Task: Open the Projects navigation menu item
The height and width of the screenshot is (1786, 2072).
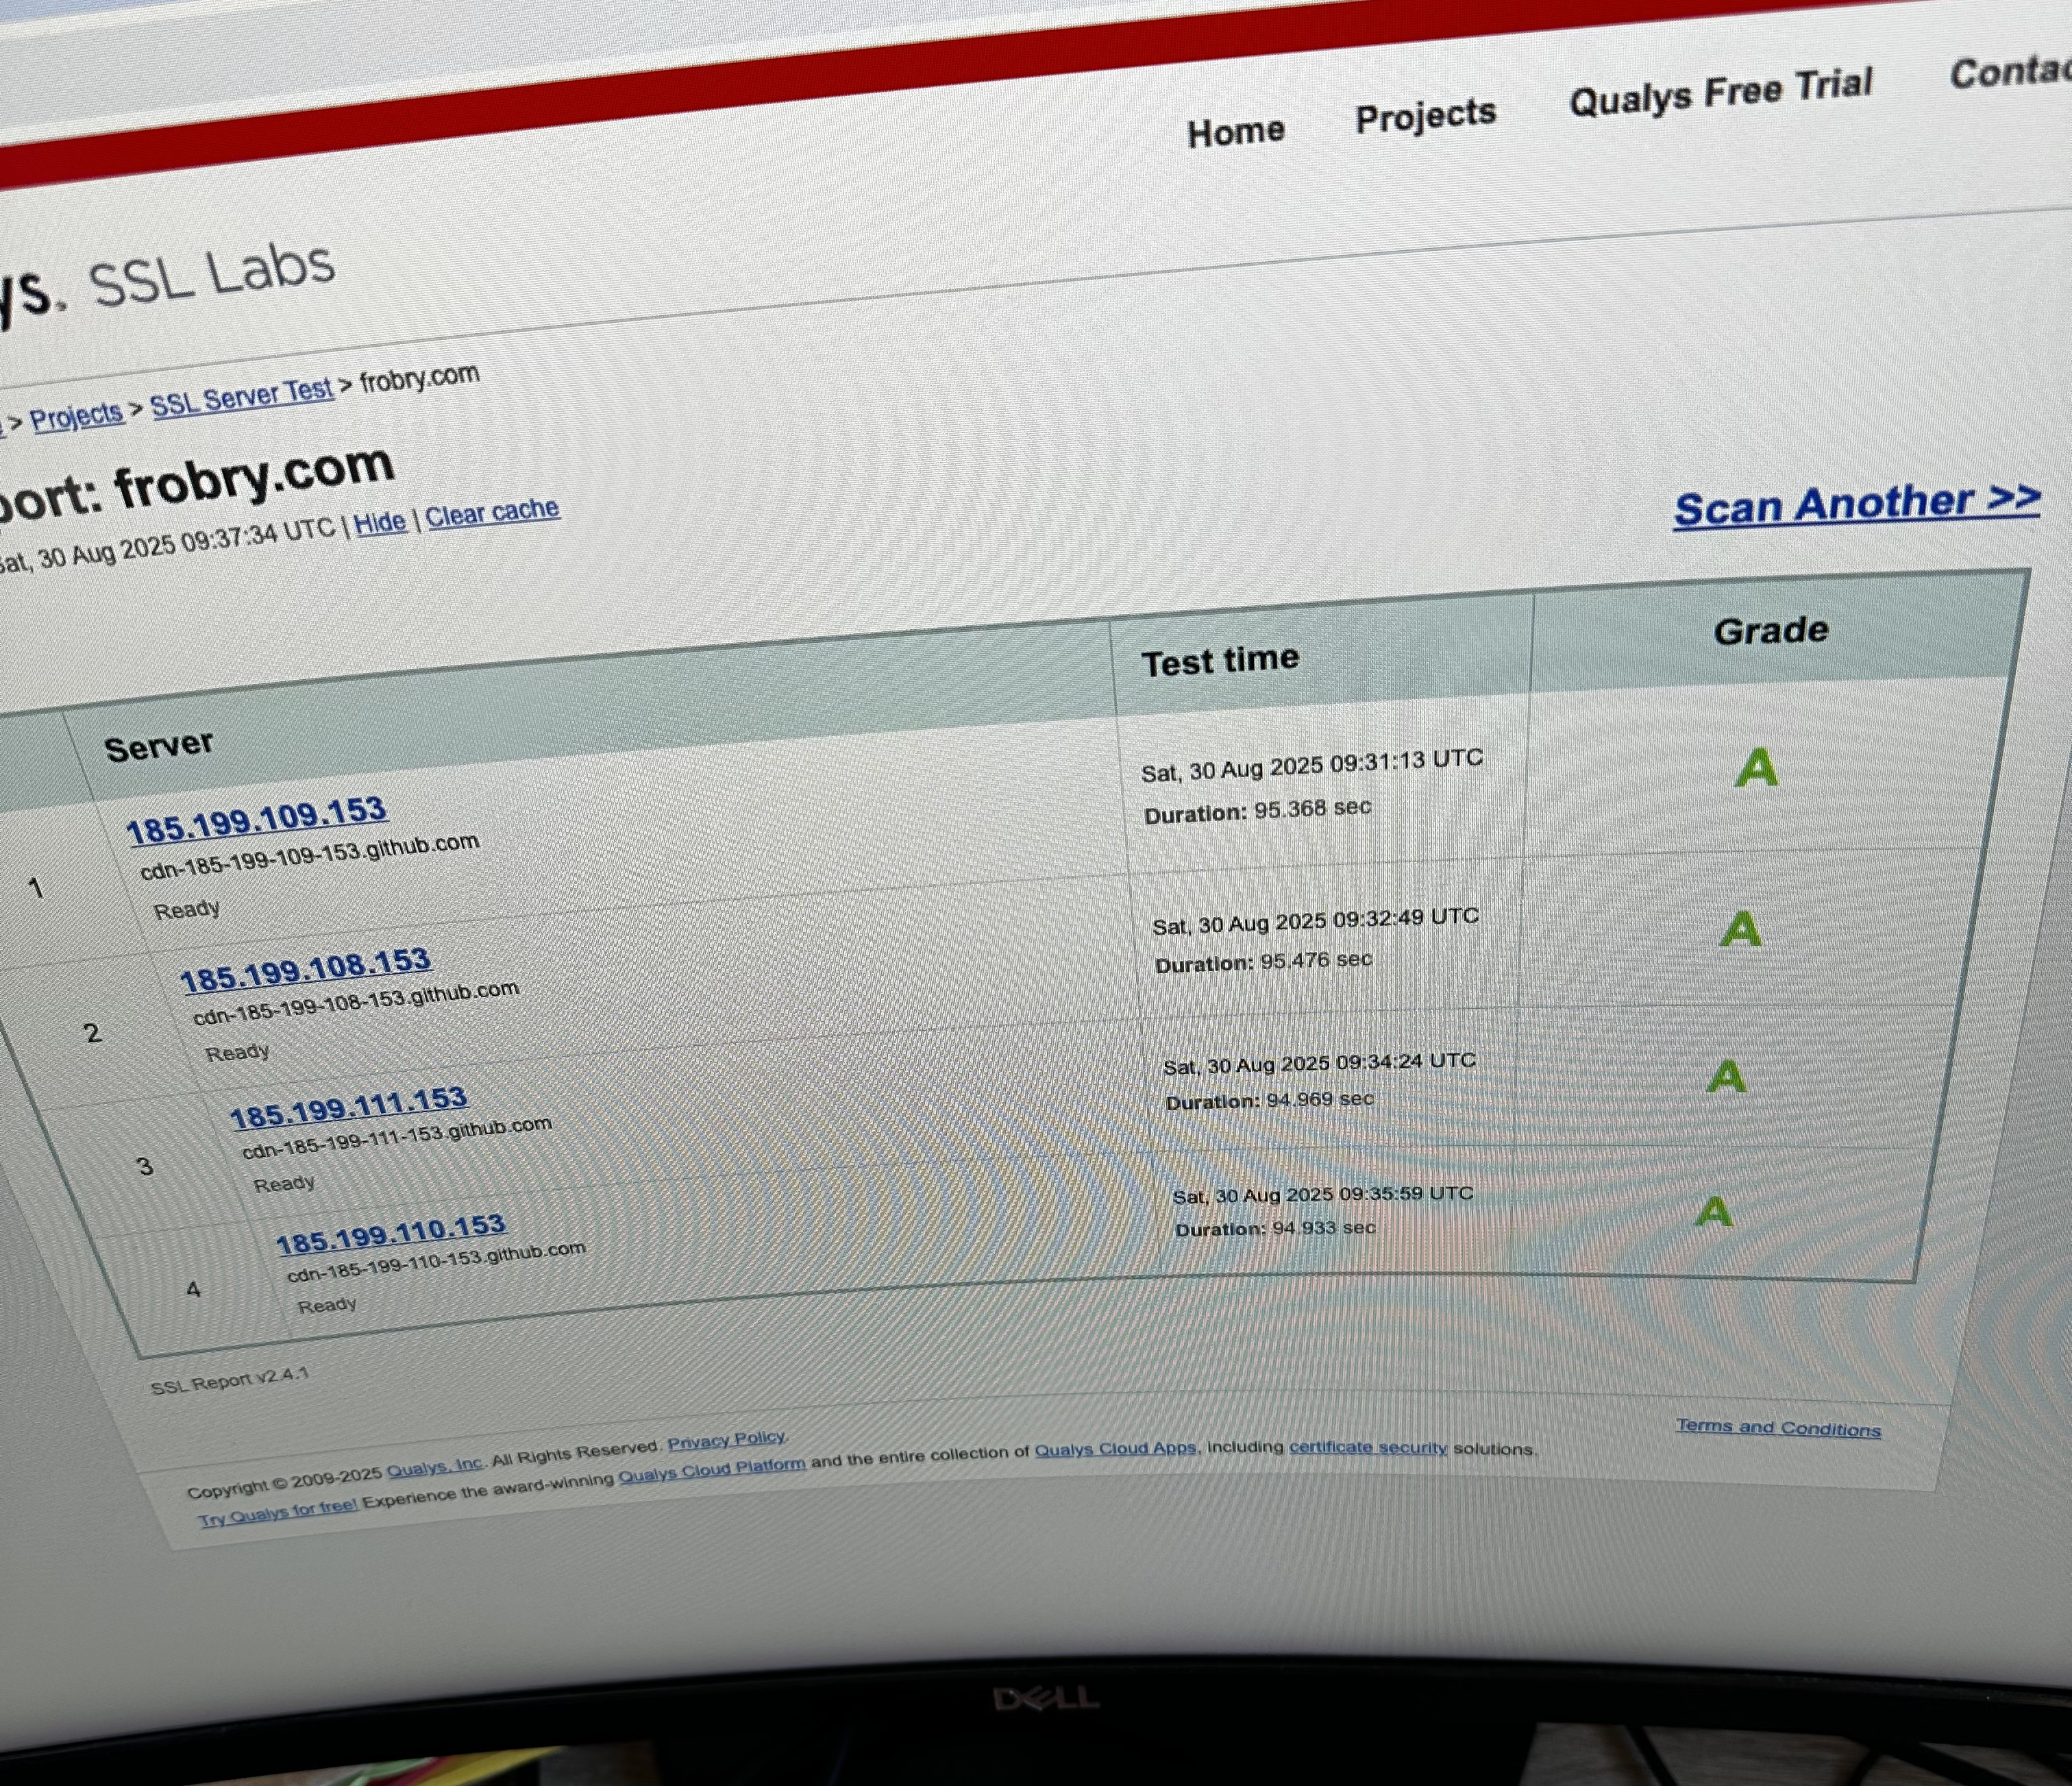Action: pyautogui.click(x=1425, y=115)
